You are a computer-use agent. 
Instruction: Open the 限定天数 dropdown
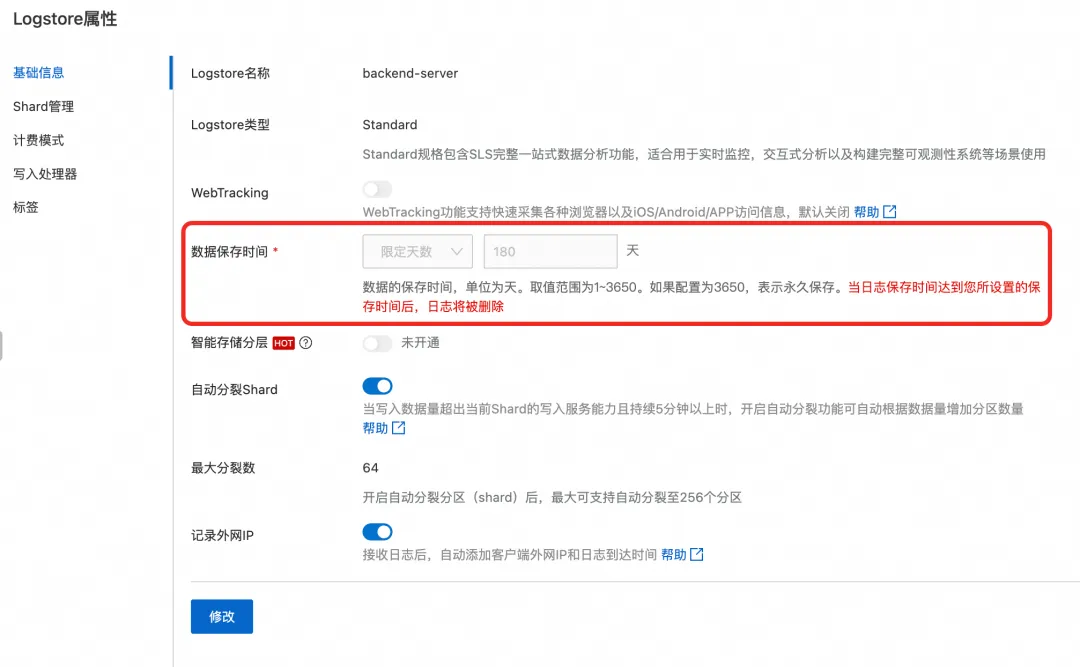(x=417, y=252)
